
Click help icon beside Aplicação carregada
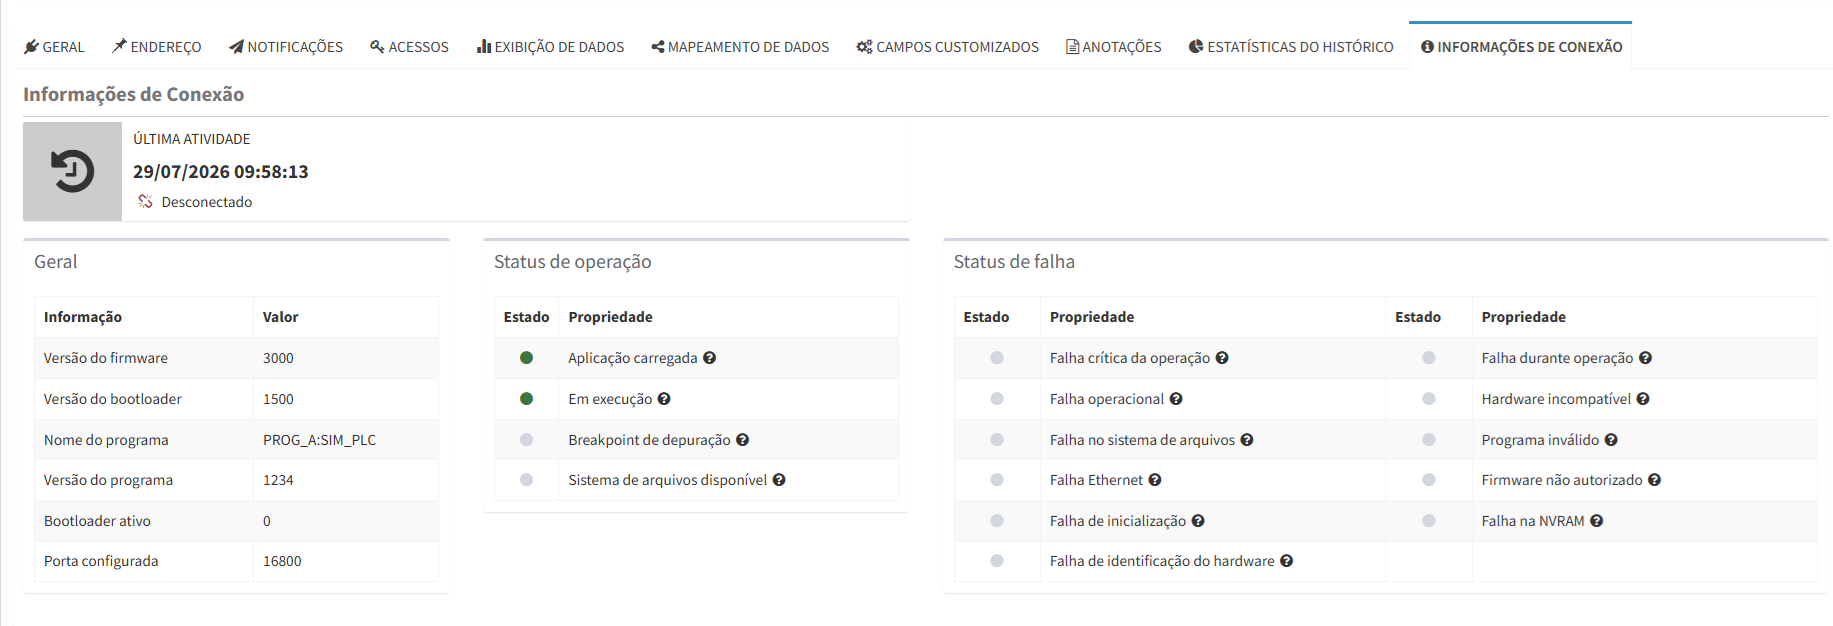pos(709,358)
